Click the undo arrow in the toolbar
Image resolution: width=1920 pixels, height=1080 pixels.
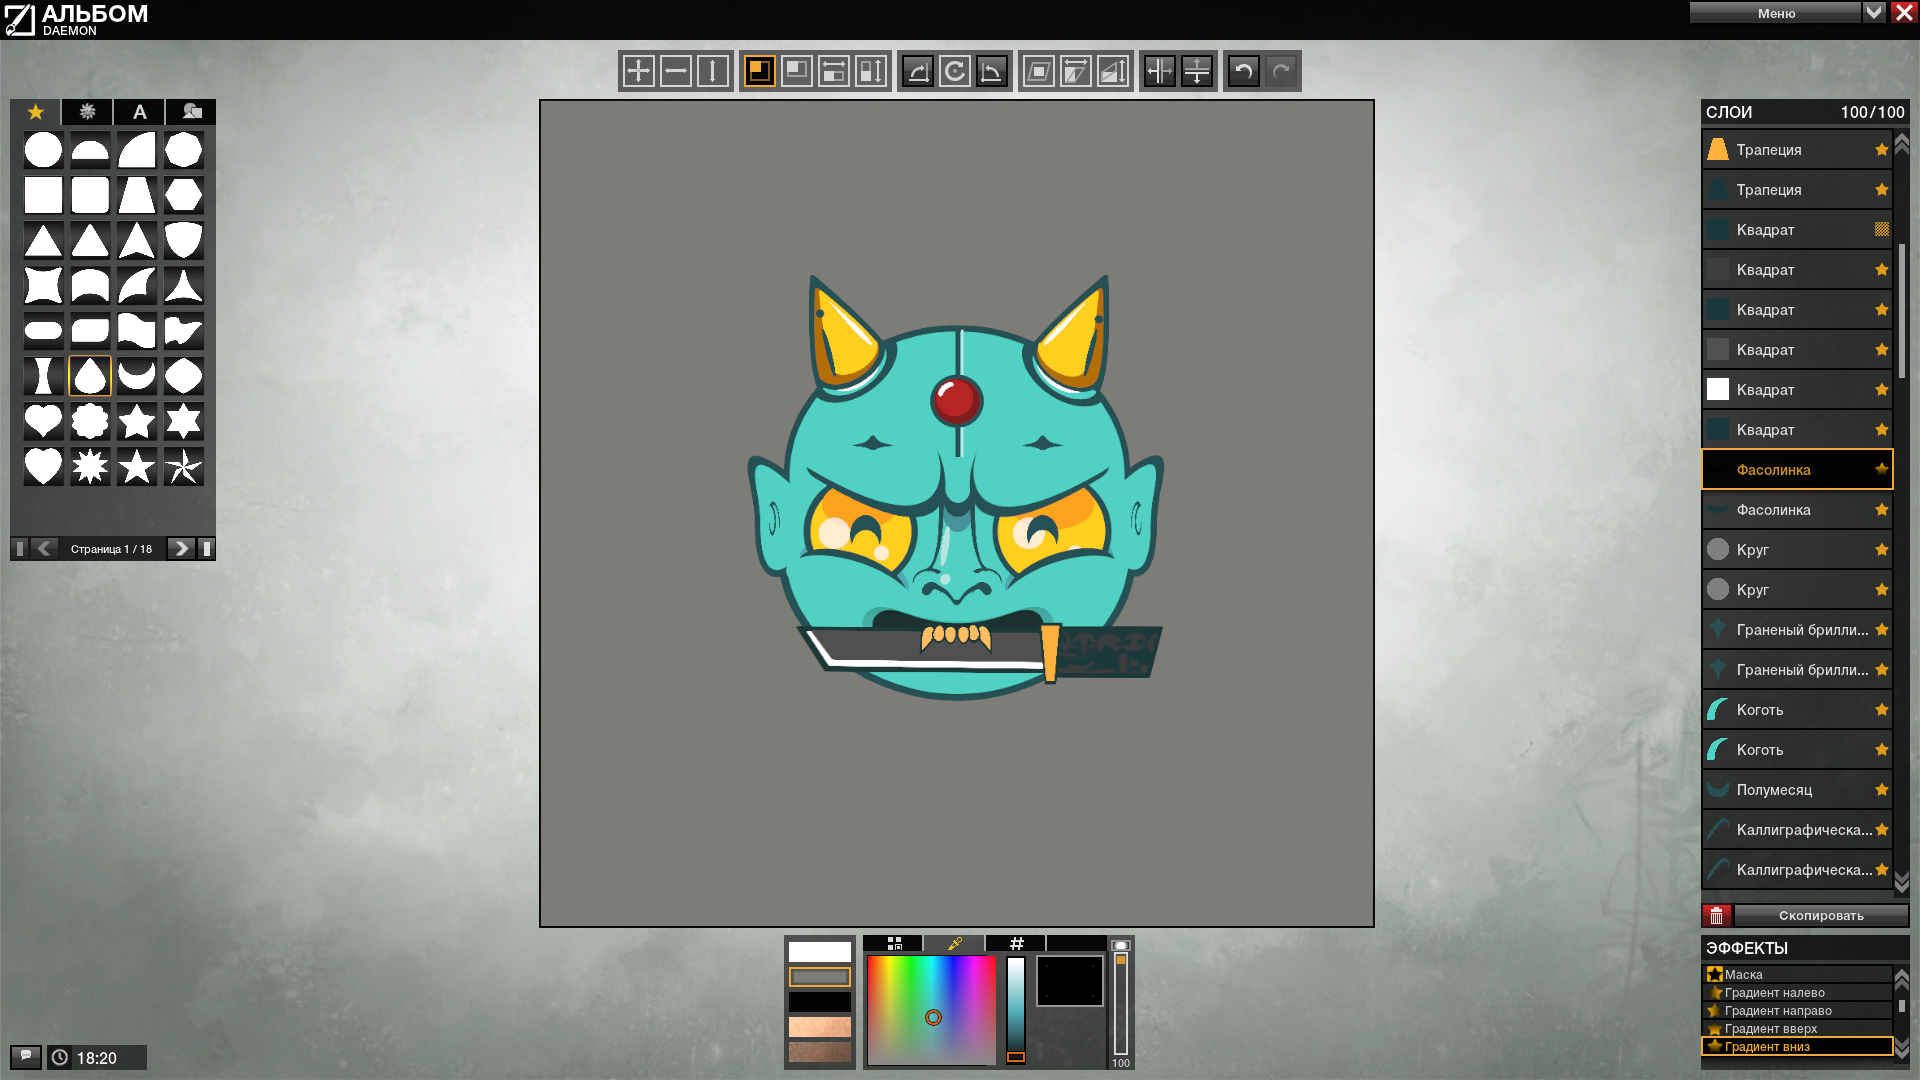(x=1243, y=71)
